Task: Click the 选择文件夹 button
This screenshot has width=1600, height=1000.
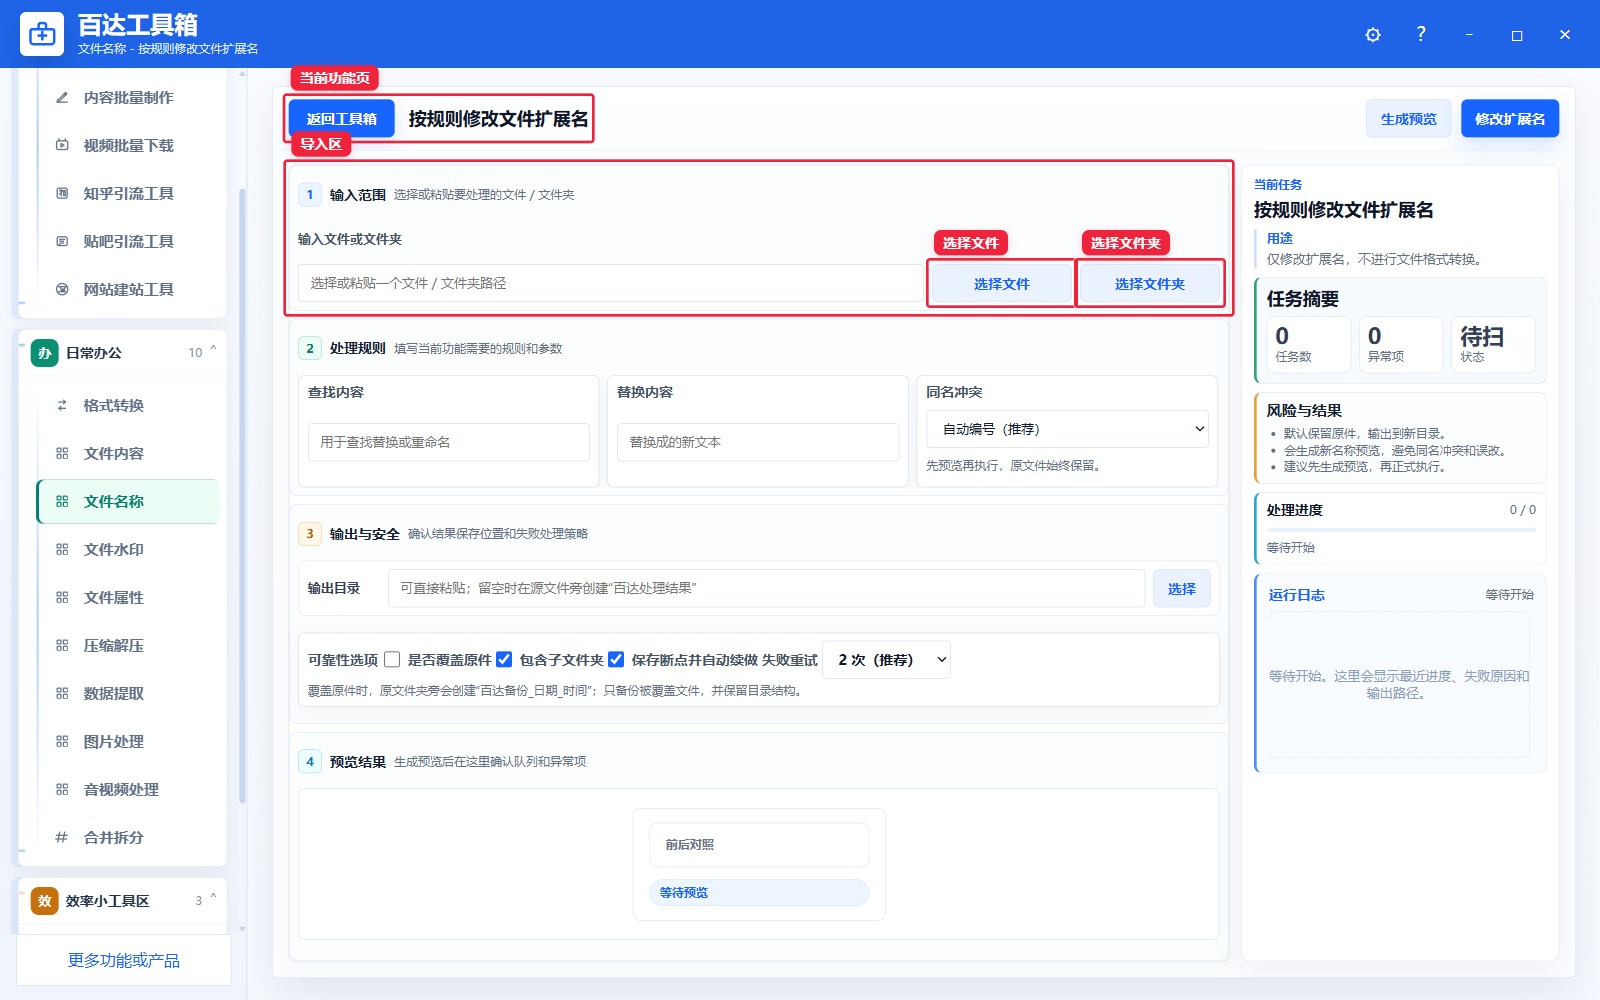Action: coord(1150,284)
